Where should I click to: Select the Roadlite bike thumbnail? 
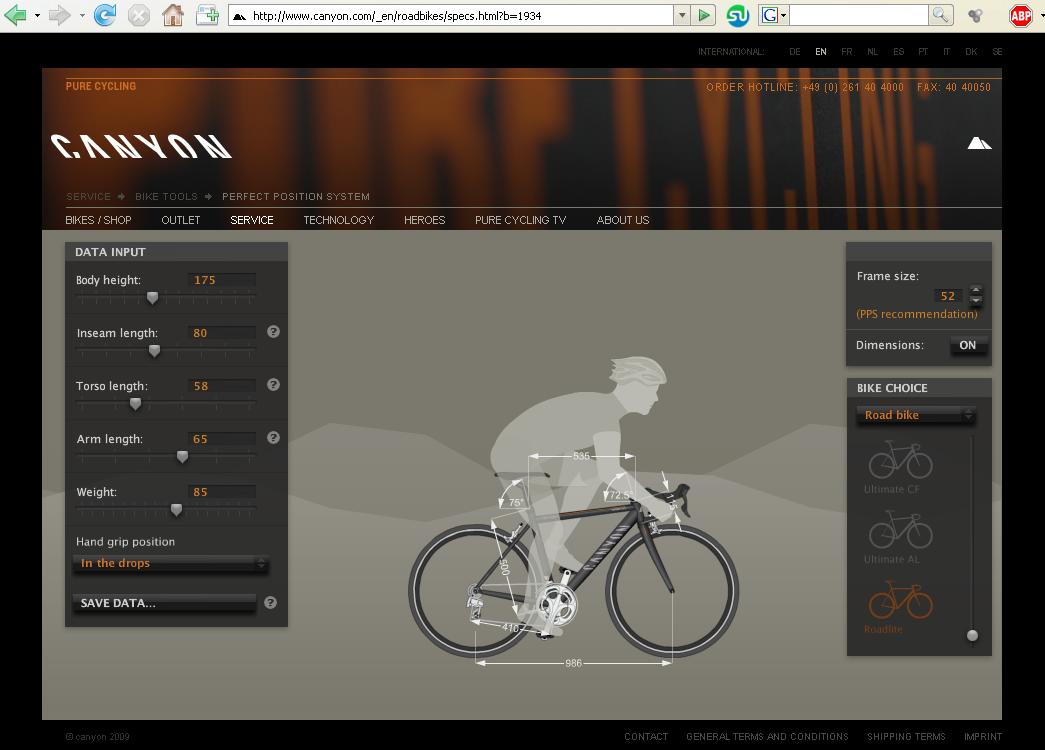pyautogui.click(x=900, y=603)
